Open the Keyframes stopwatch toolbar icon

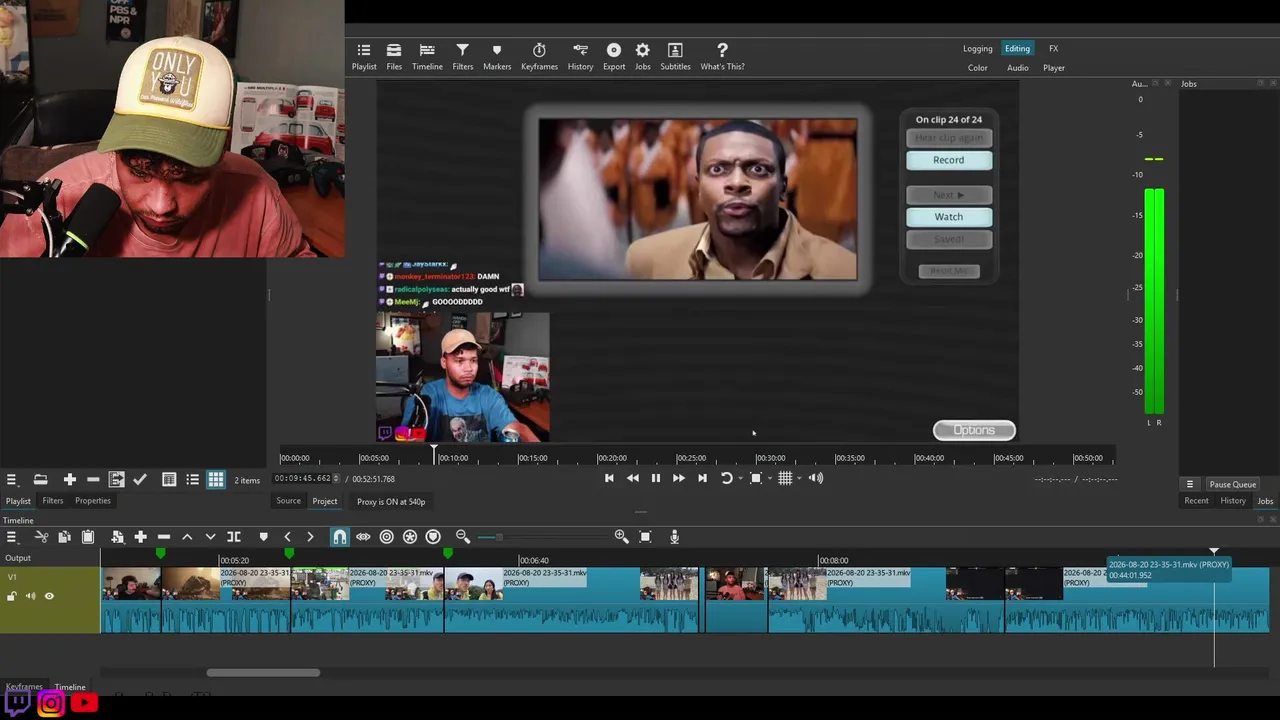click(x=539, y=57)
